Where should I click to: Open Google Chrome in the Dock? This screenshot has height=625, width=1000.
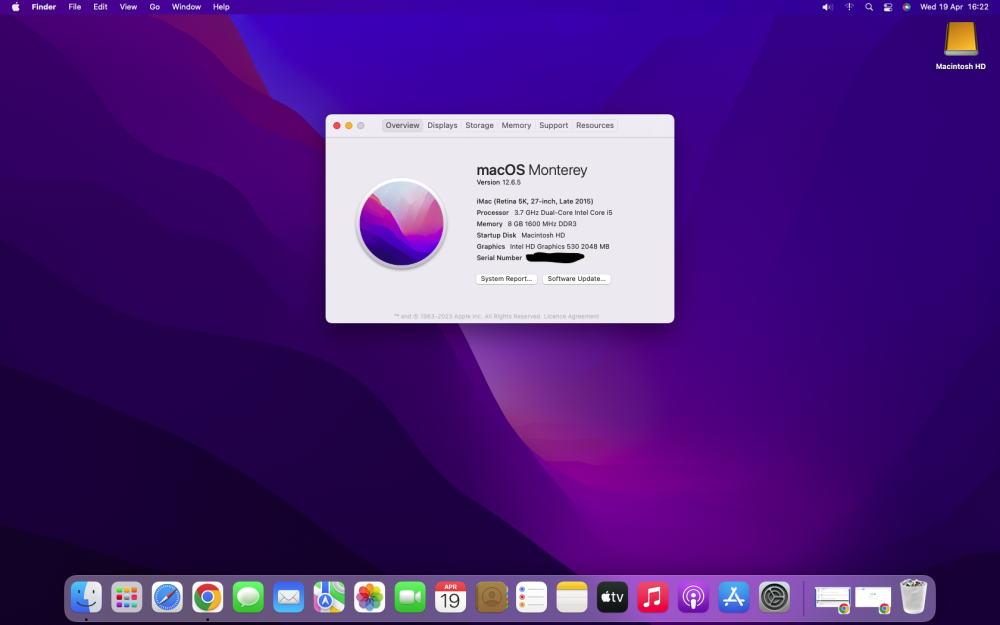[207, 598]
